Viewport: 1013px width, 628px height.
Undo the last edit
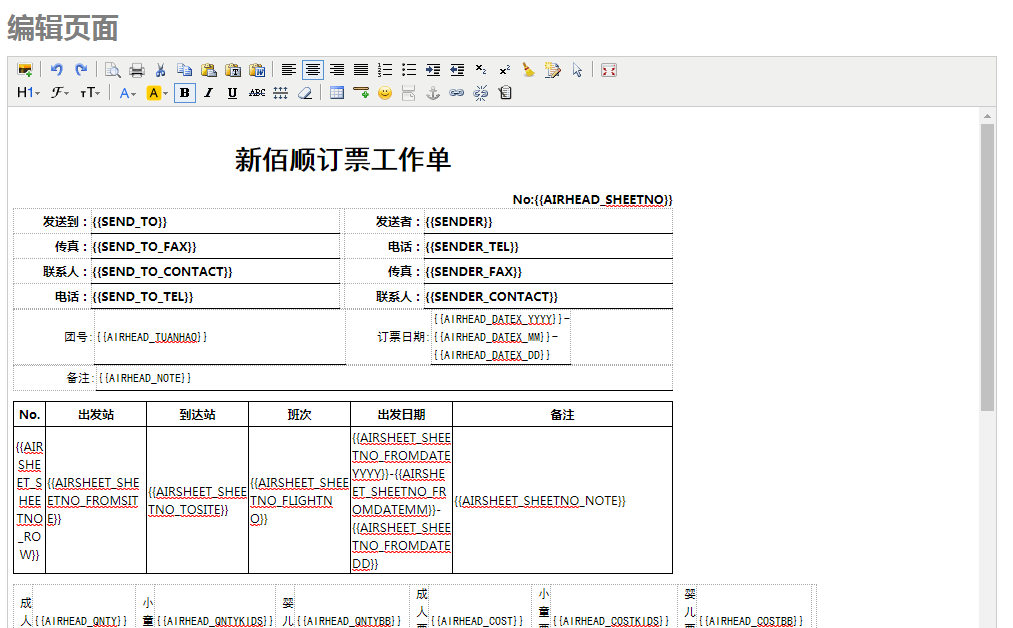[57, 70]
